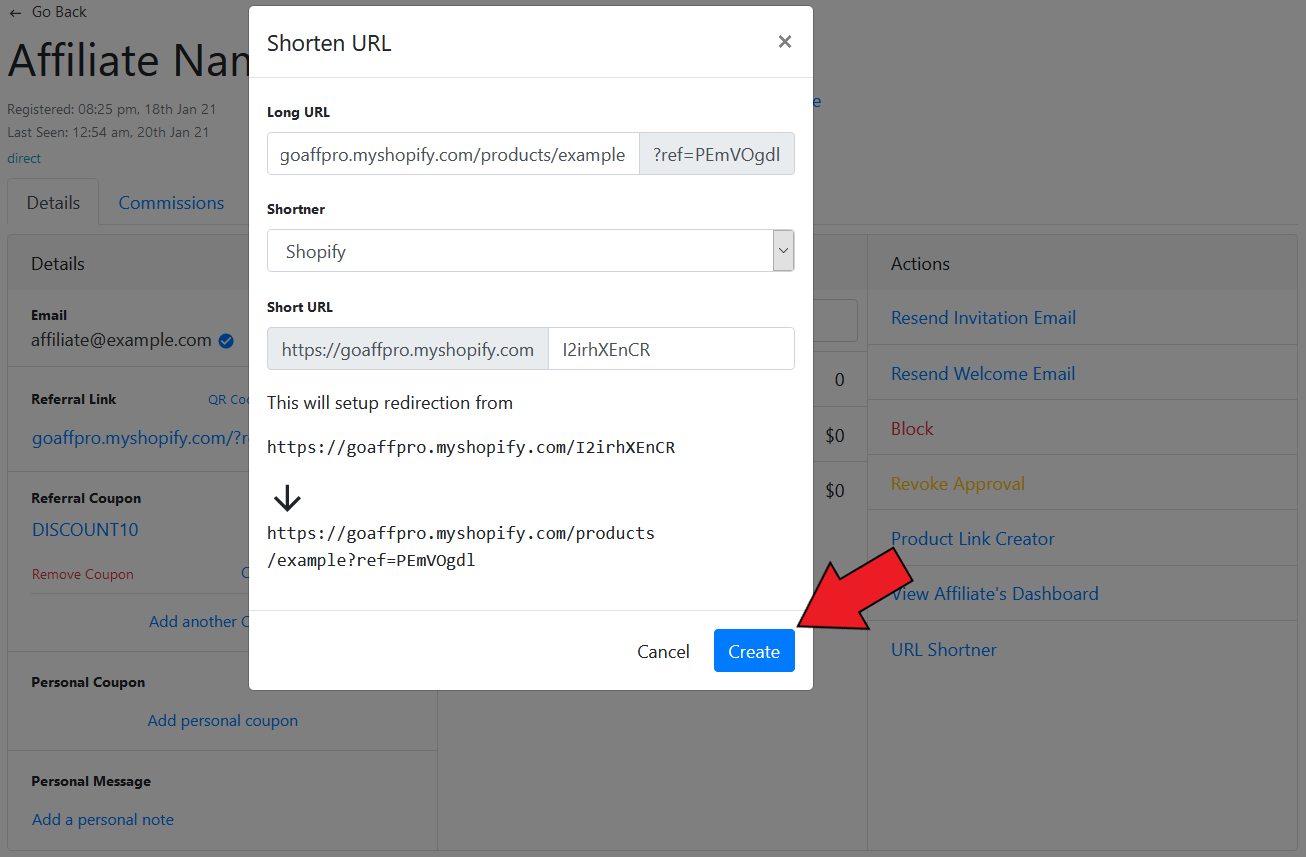Image resolution: width=1306 pixels, height=857 pixels.
Task: Click the Last Seen date text
Action: click(x=108, y=132)
